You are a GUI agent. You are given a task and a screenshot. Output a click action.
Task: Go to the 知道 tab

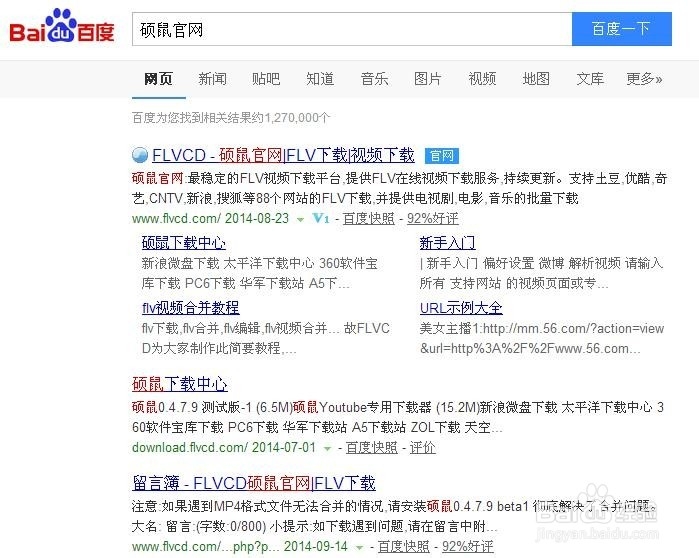320,79
